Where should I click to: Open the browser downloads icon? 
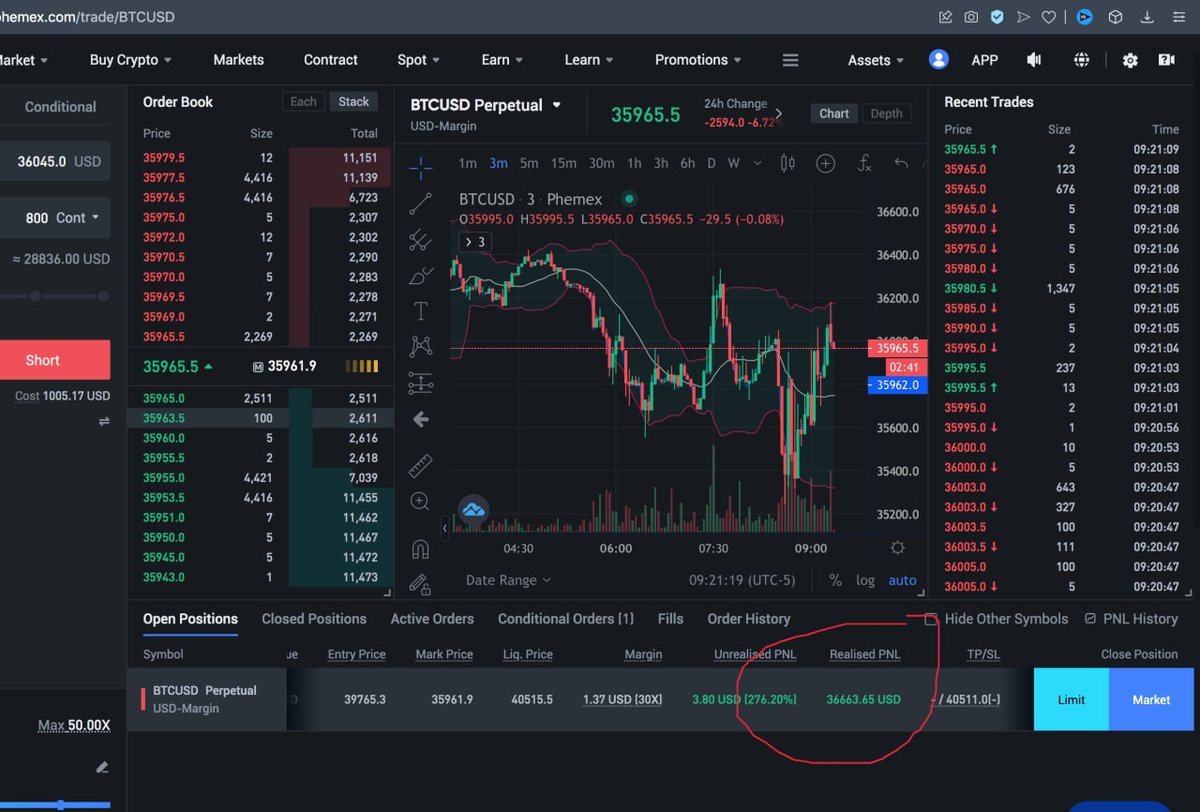click(x=1147, y=17)
